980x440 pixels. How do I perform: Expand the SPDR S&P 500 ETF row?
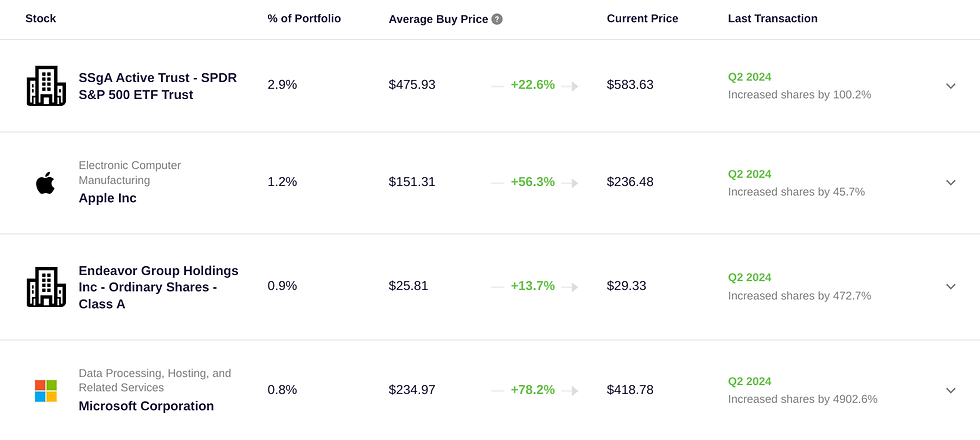tap(950, 86)
